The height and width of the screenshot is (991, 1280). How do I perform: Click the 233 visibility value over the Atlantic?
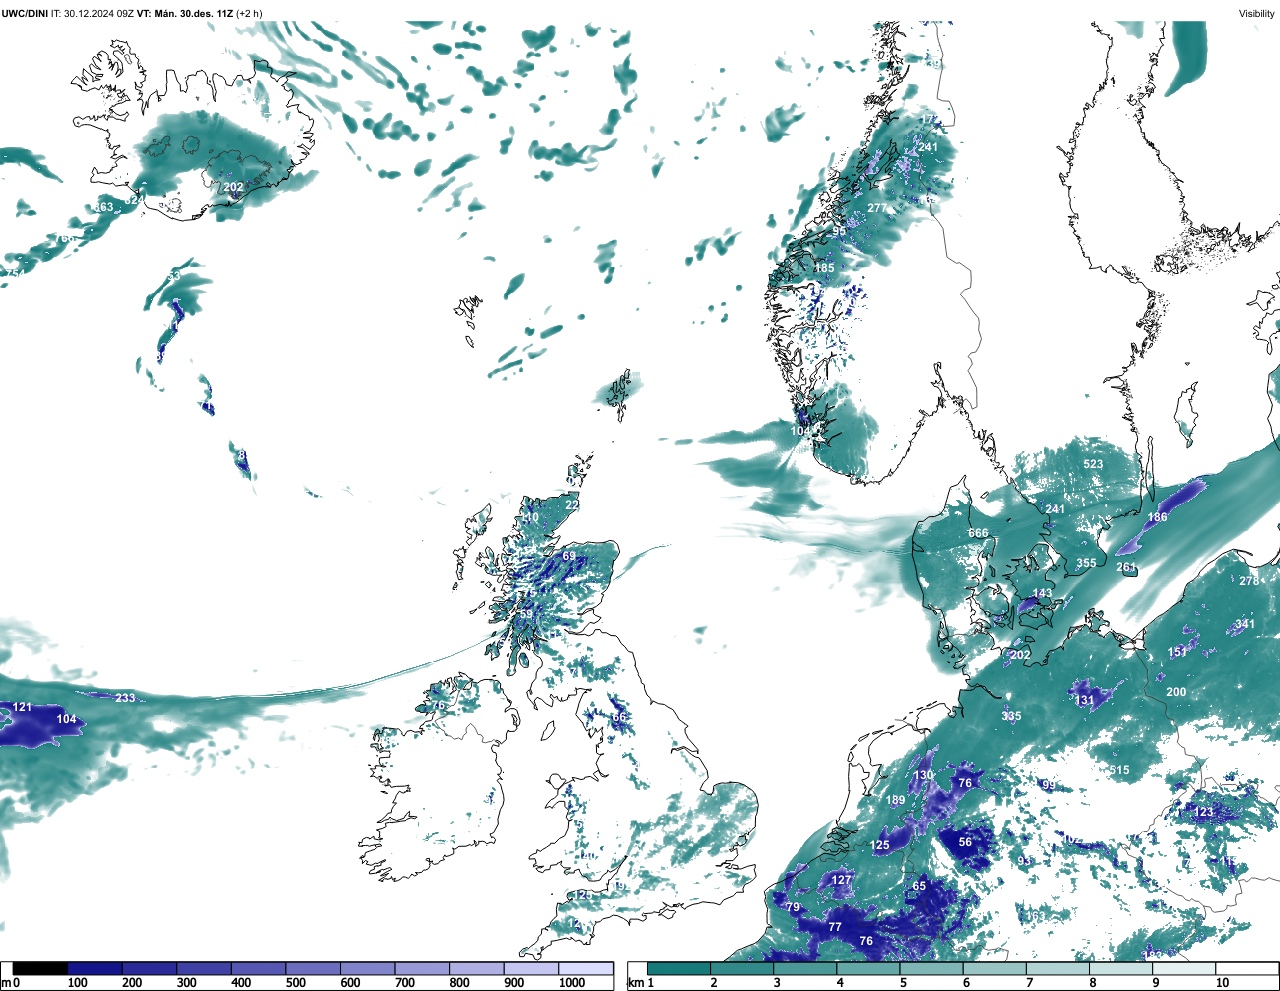(x=125, y=698)
